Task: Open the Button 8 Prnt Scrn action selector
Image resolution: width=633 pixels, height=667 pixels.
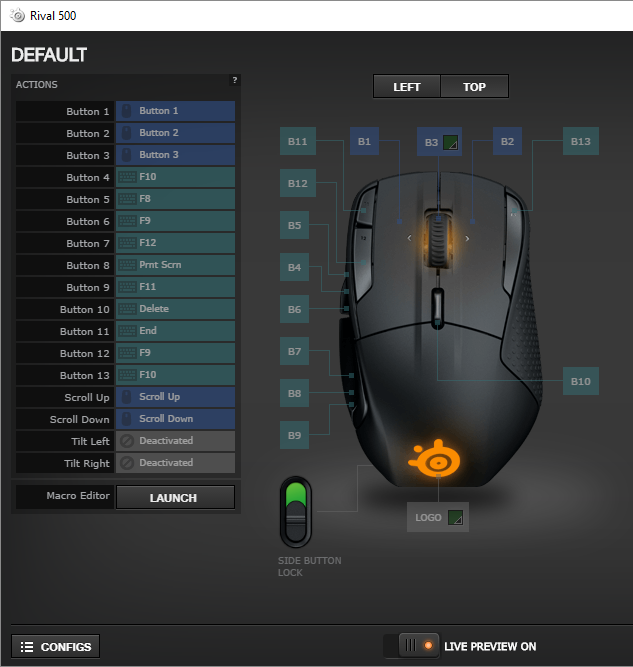Action: click(x=175, y=265)
